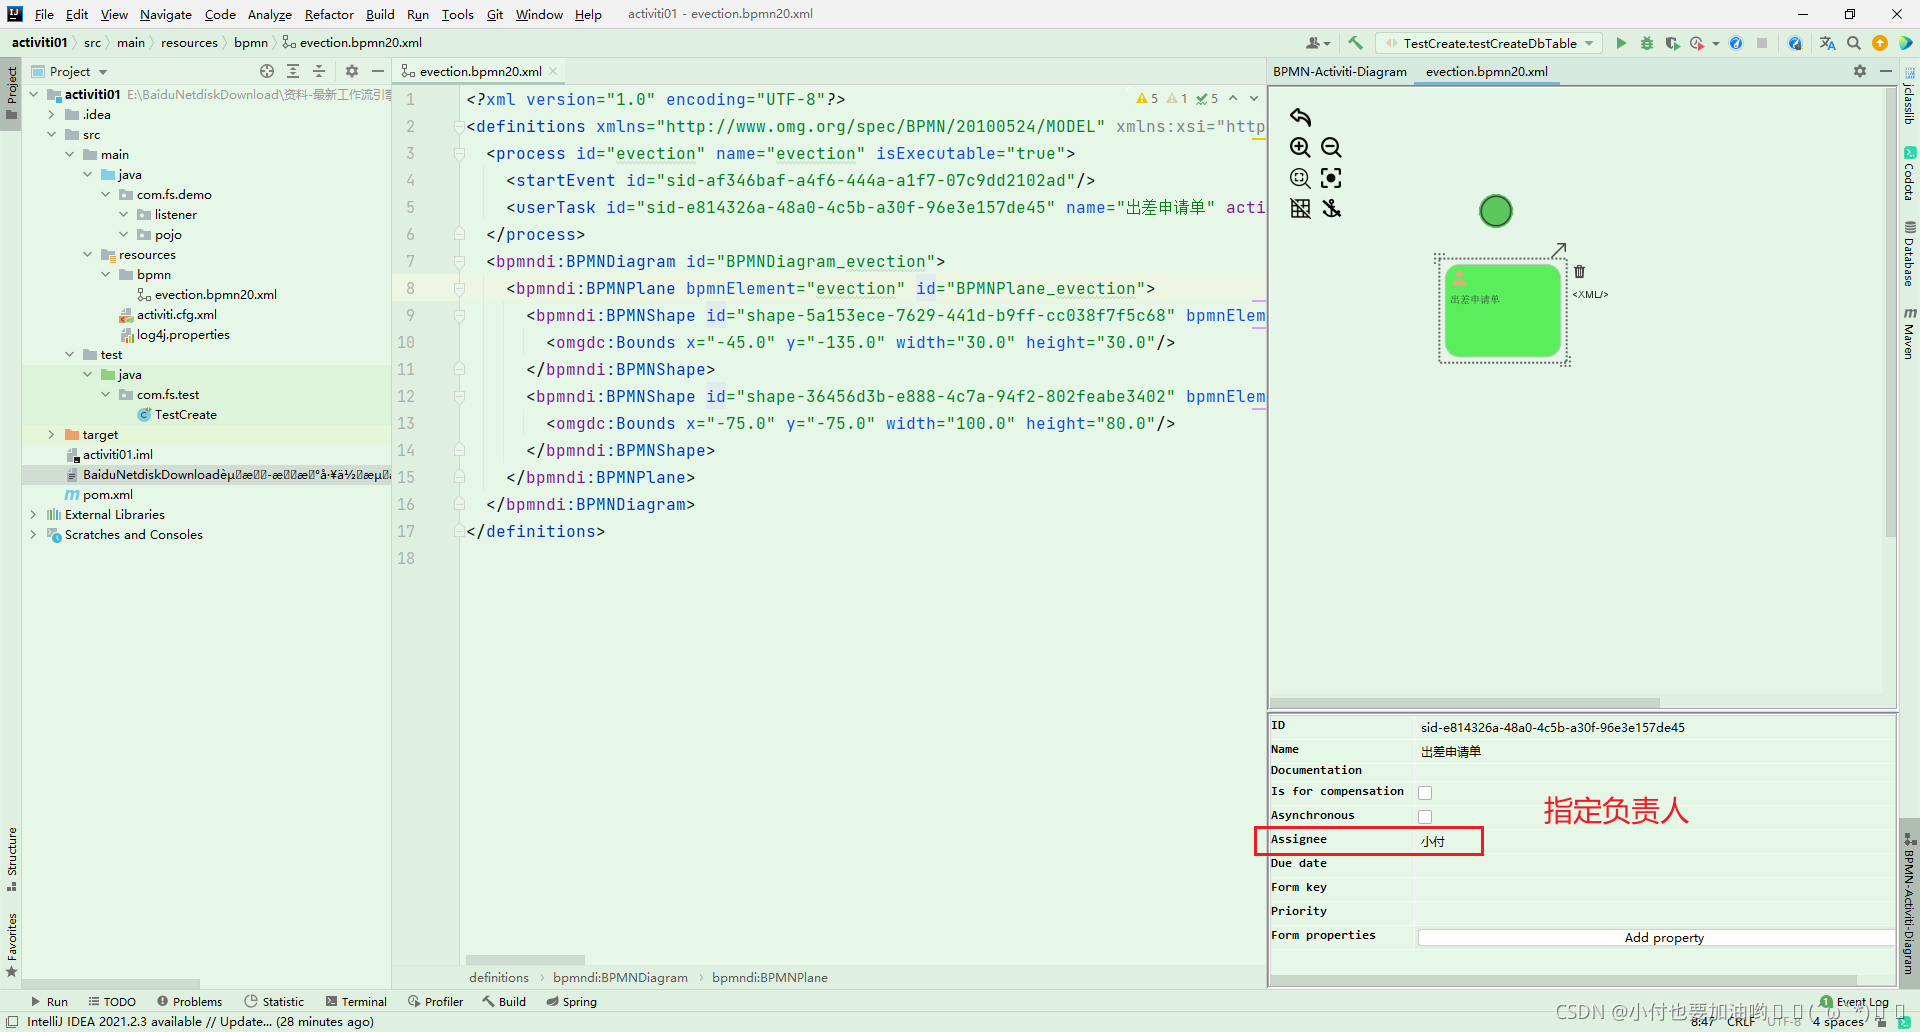The width and height of the screenshot is (1920, 1032).
Task: Collapse the resources folder
Action: point(87,255)
